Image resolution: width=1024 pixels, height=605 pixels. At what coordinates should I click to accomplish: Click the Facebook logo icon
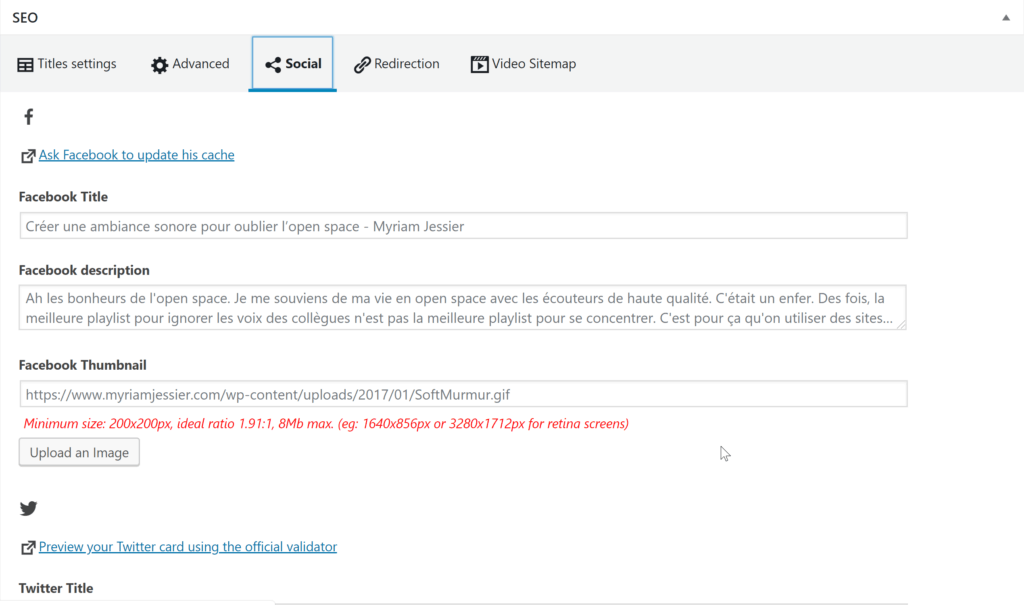point(29,117)
